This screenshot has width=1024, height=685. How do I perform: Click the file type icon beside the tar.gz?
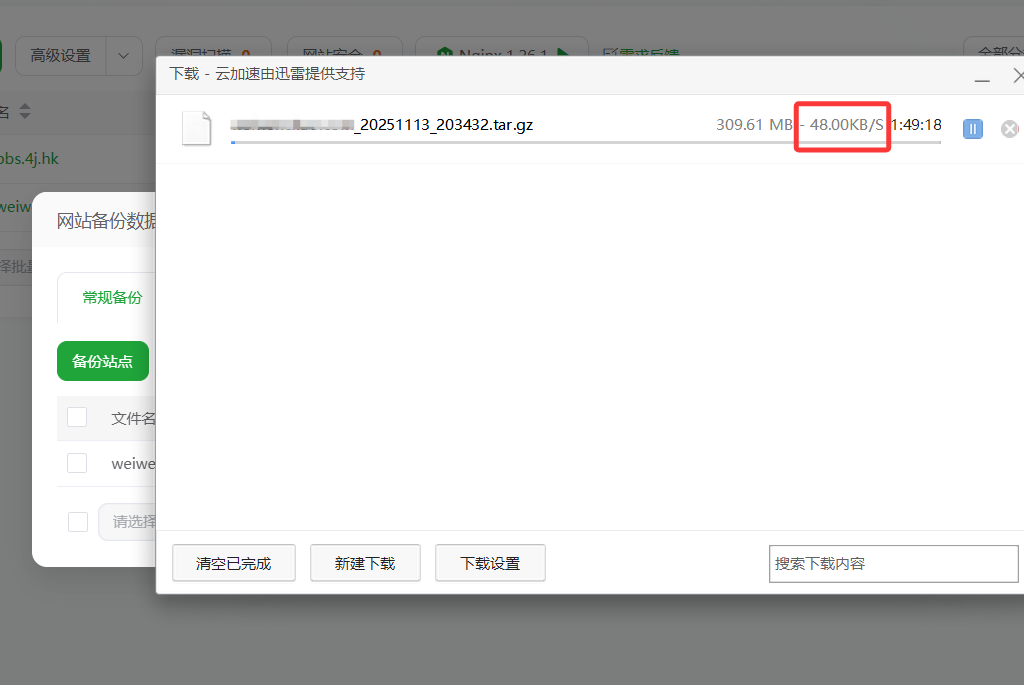pyautogui.click(x=197, y=127)
